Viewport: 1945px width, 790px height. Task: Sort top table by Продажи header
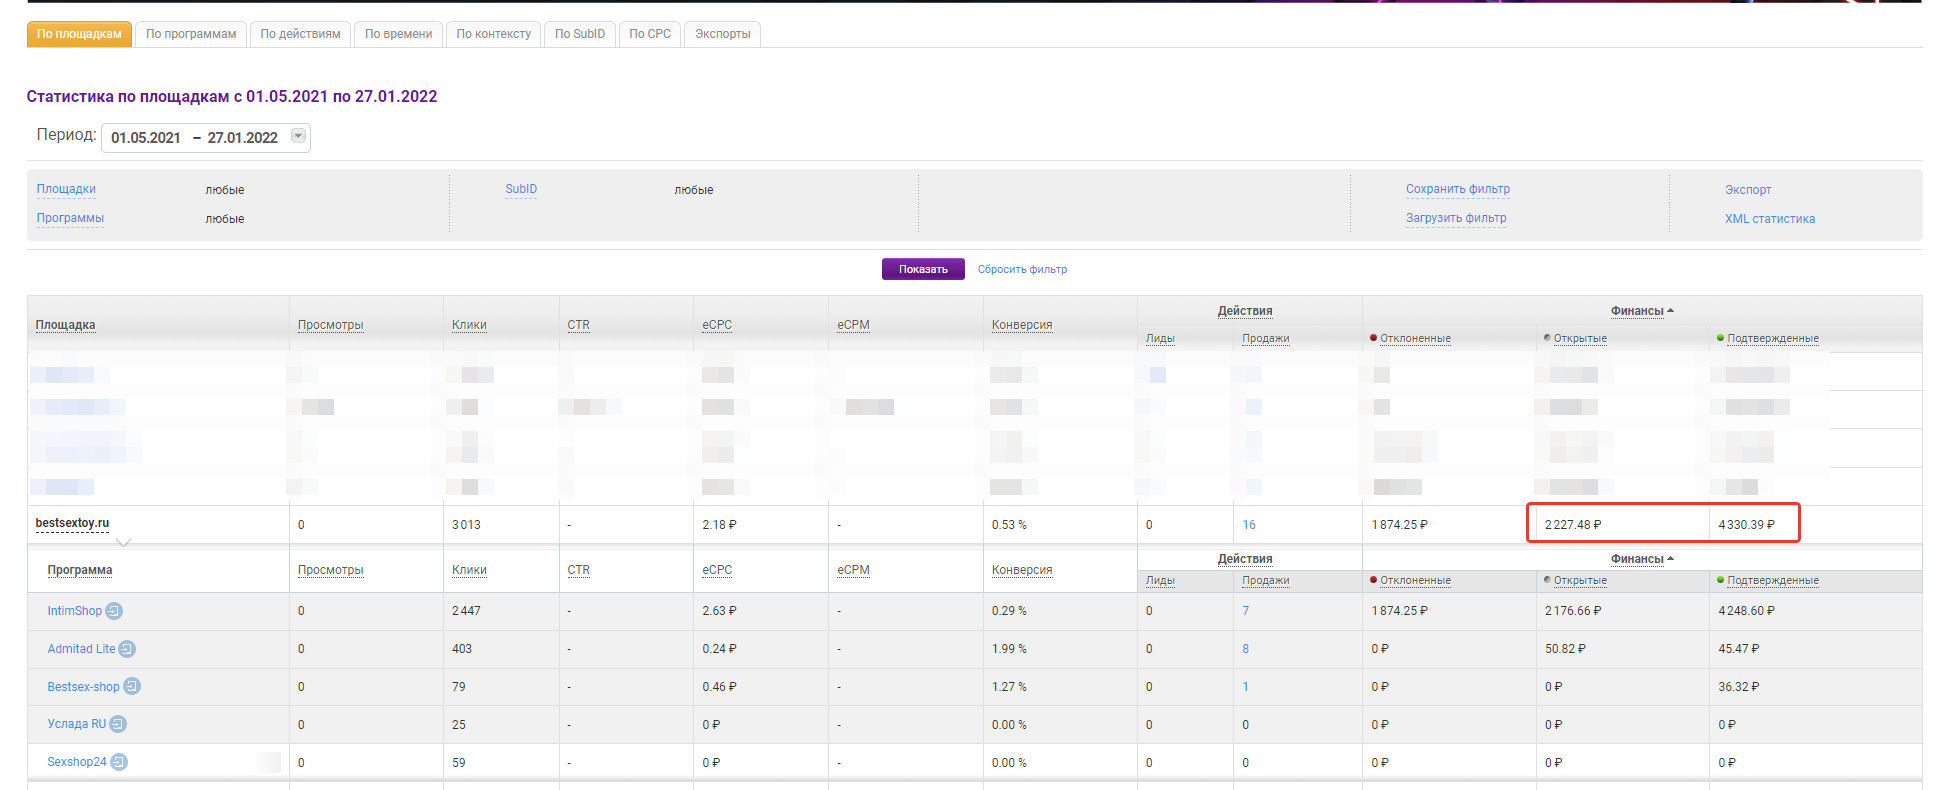point(1266,339)
